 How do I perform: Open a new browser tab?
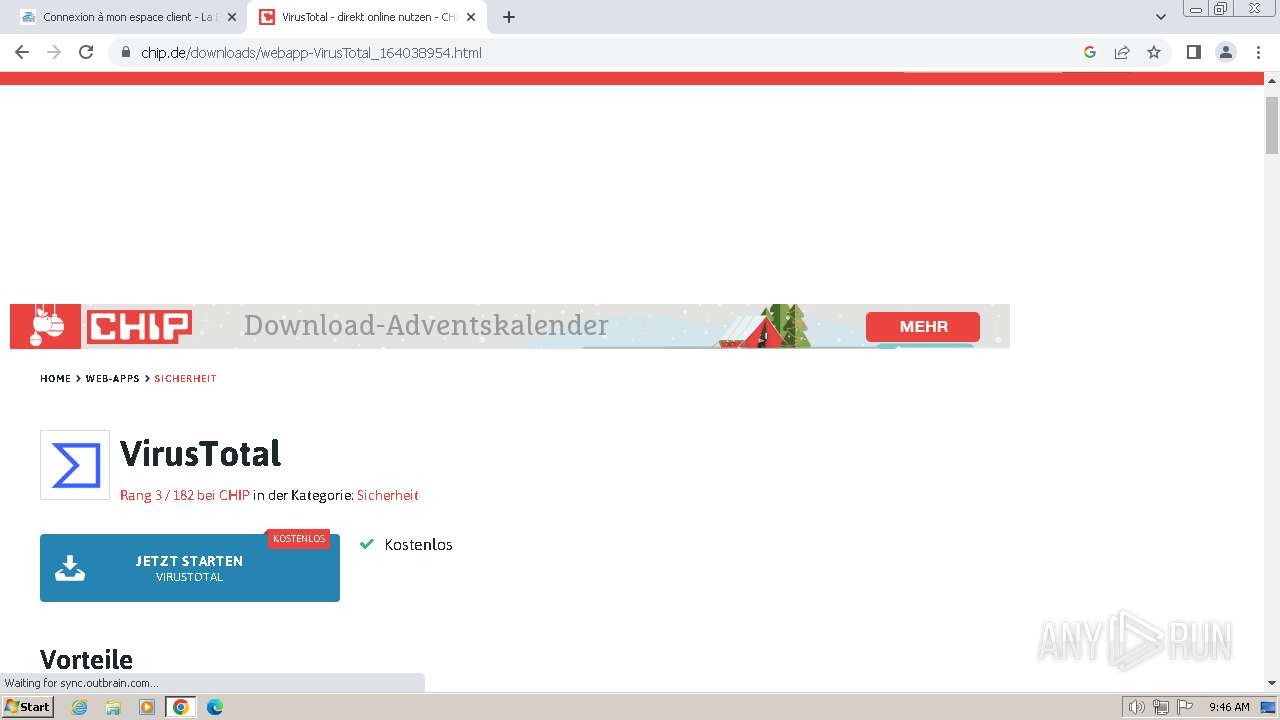(x=509, y=17)
